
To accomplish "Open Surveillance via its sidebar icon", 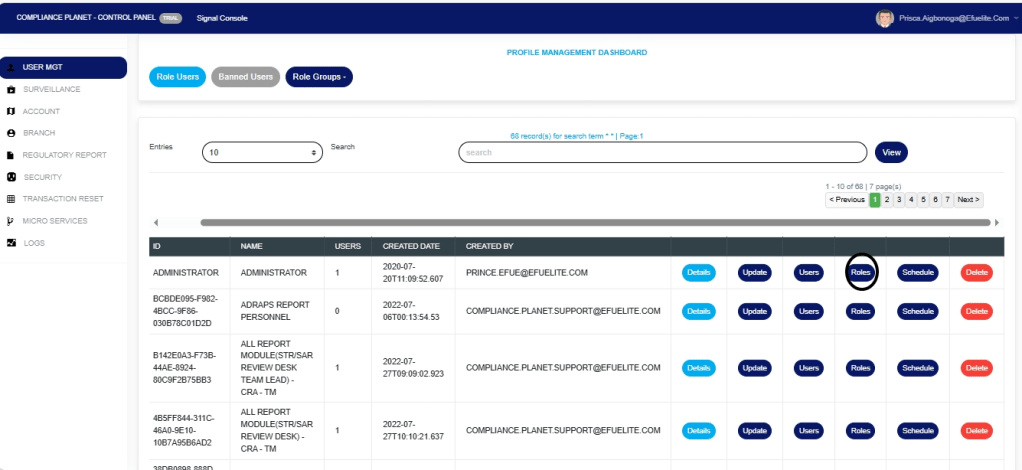I will tap(11, 90).
